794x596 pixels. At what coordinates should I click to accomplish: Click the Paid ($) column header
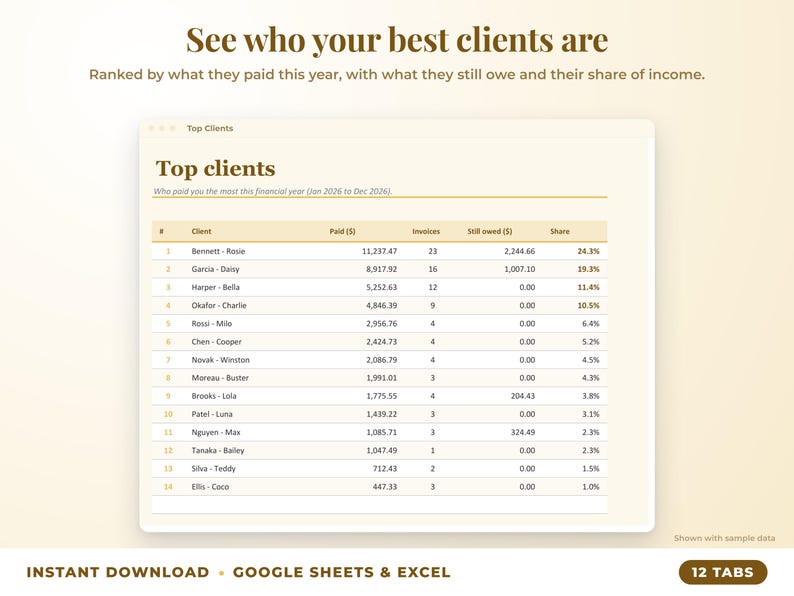tap(342, 231)
